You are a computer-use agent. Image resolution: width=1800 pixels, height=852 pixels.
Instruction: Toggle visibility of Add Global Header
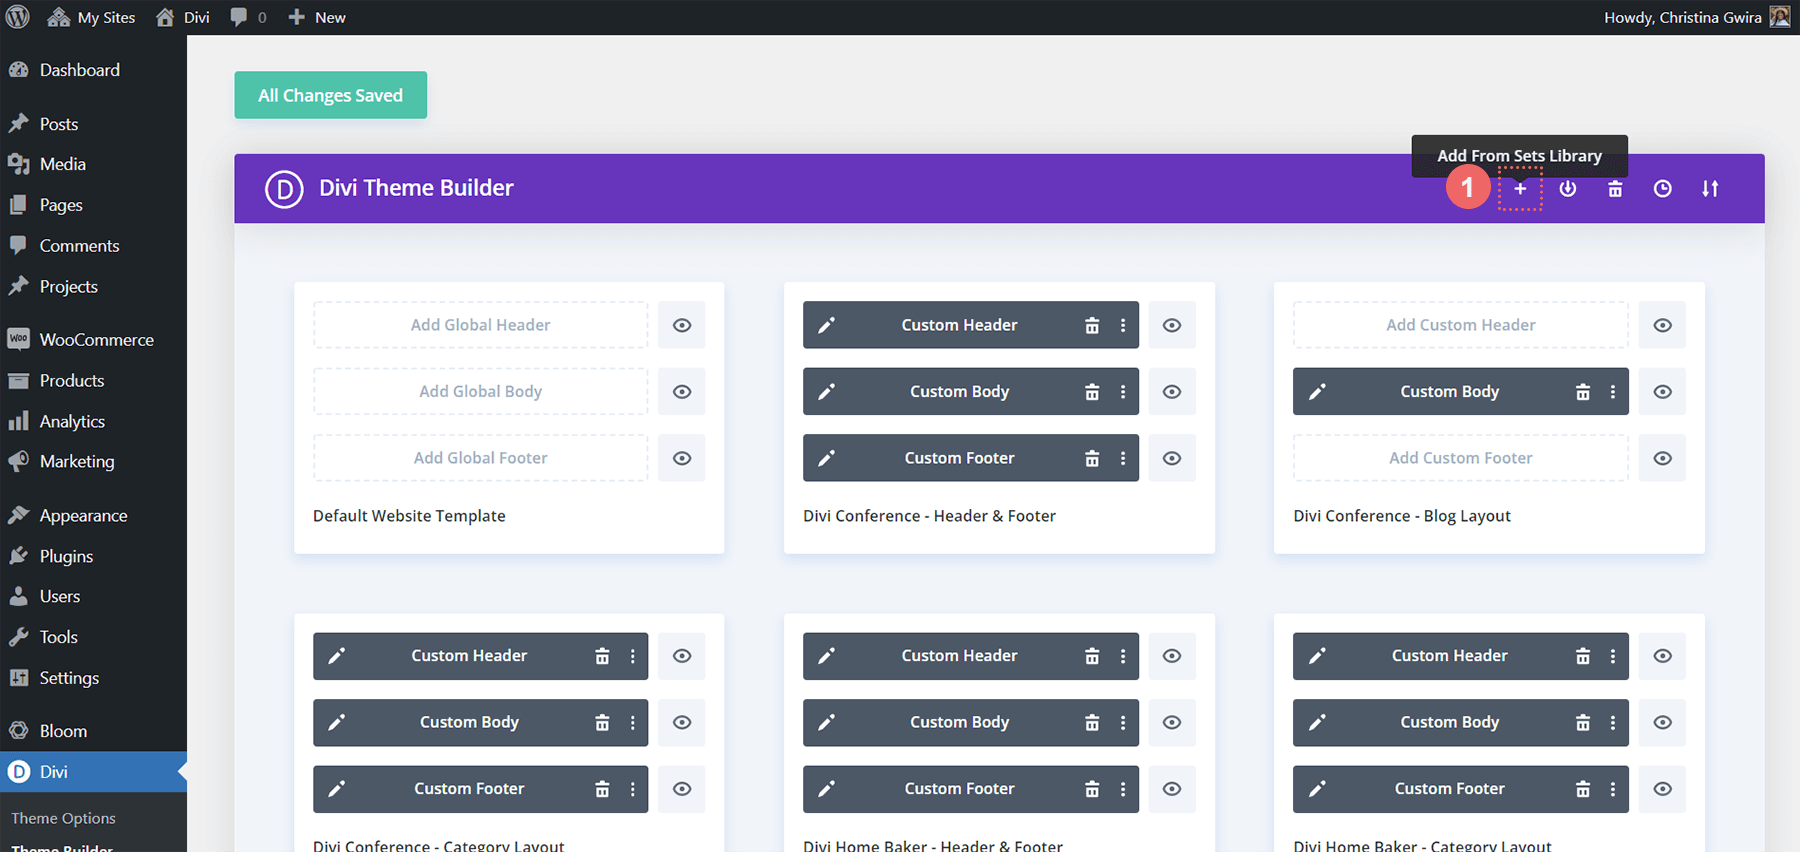click(682, 325)
